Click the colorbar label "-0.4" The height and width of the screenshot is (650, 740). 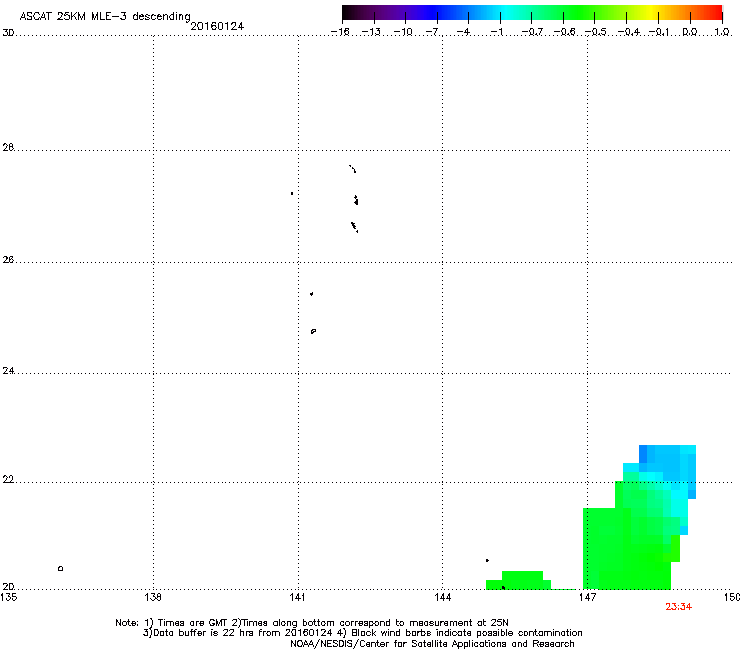629,32
